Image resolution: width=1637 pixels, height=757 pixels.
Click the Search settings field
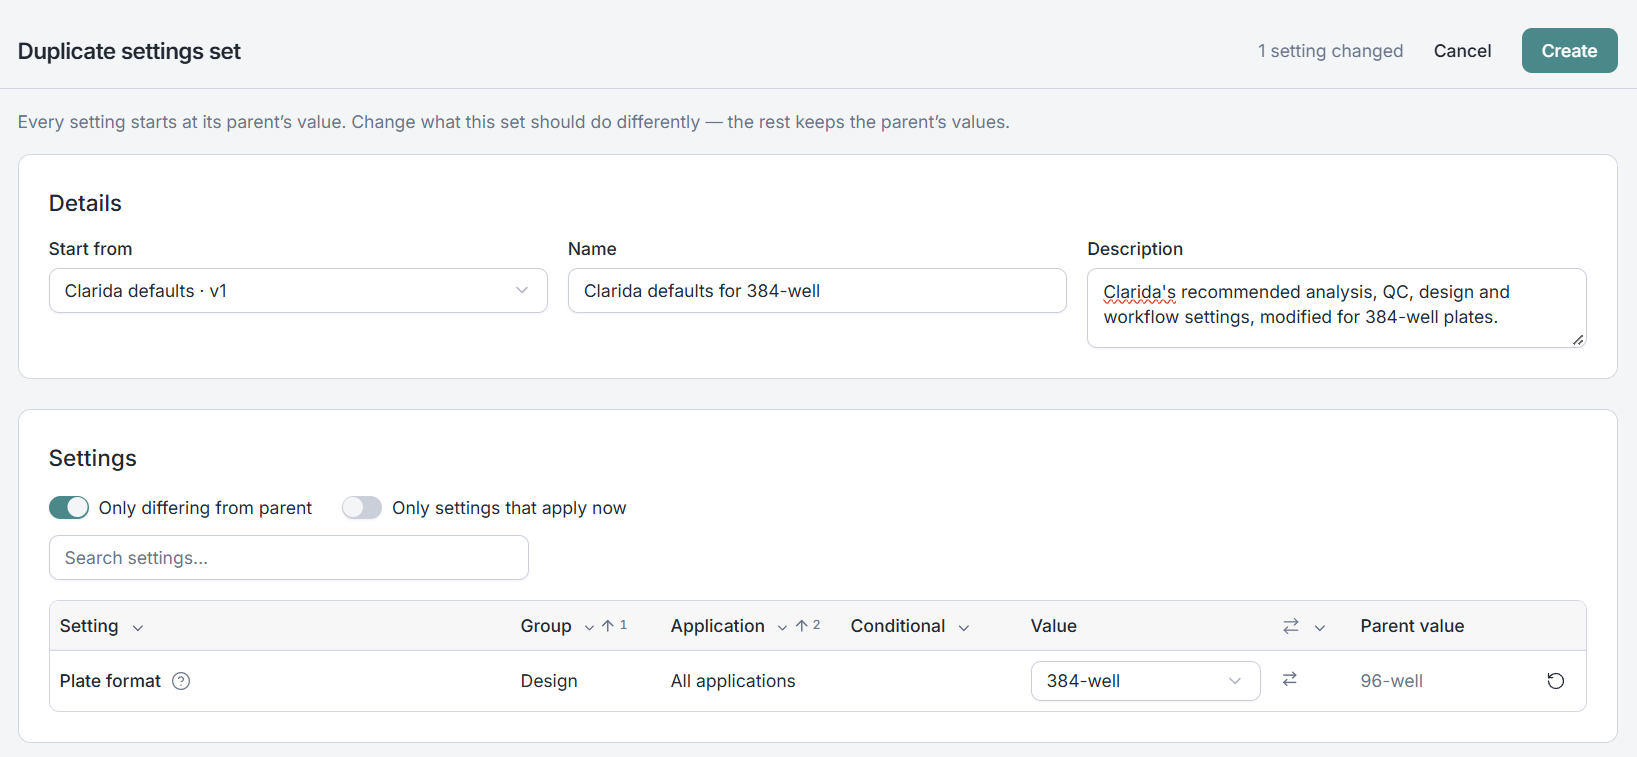click(289, 558)
